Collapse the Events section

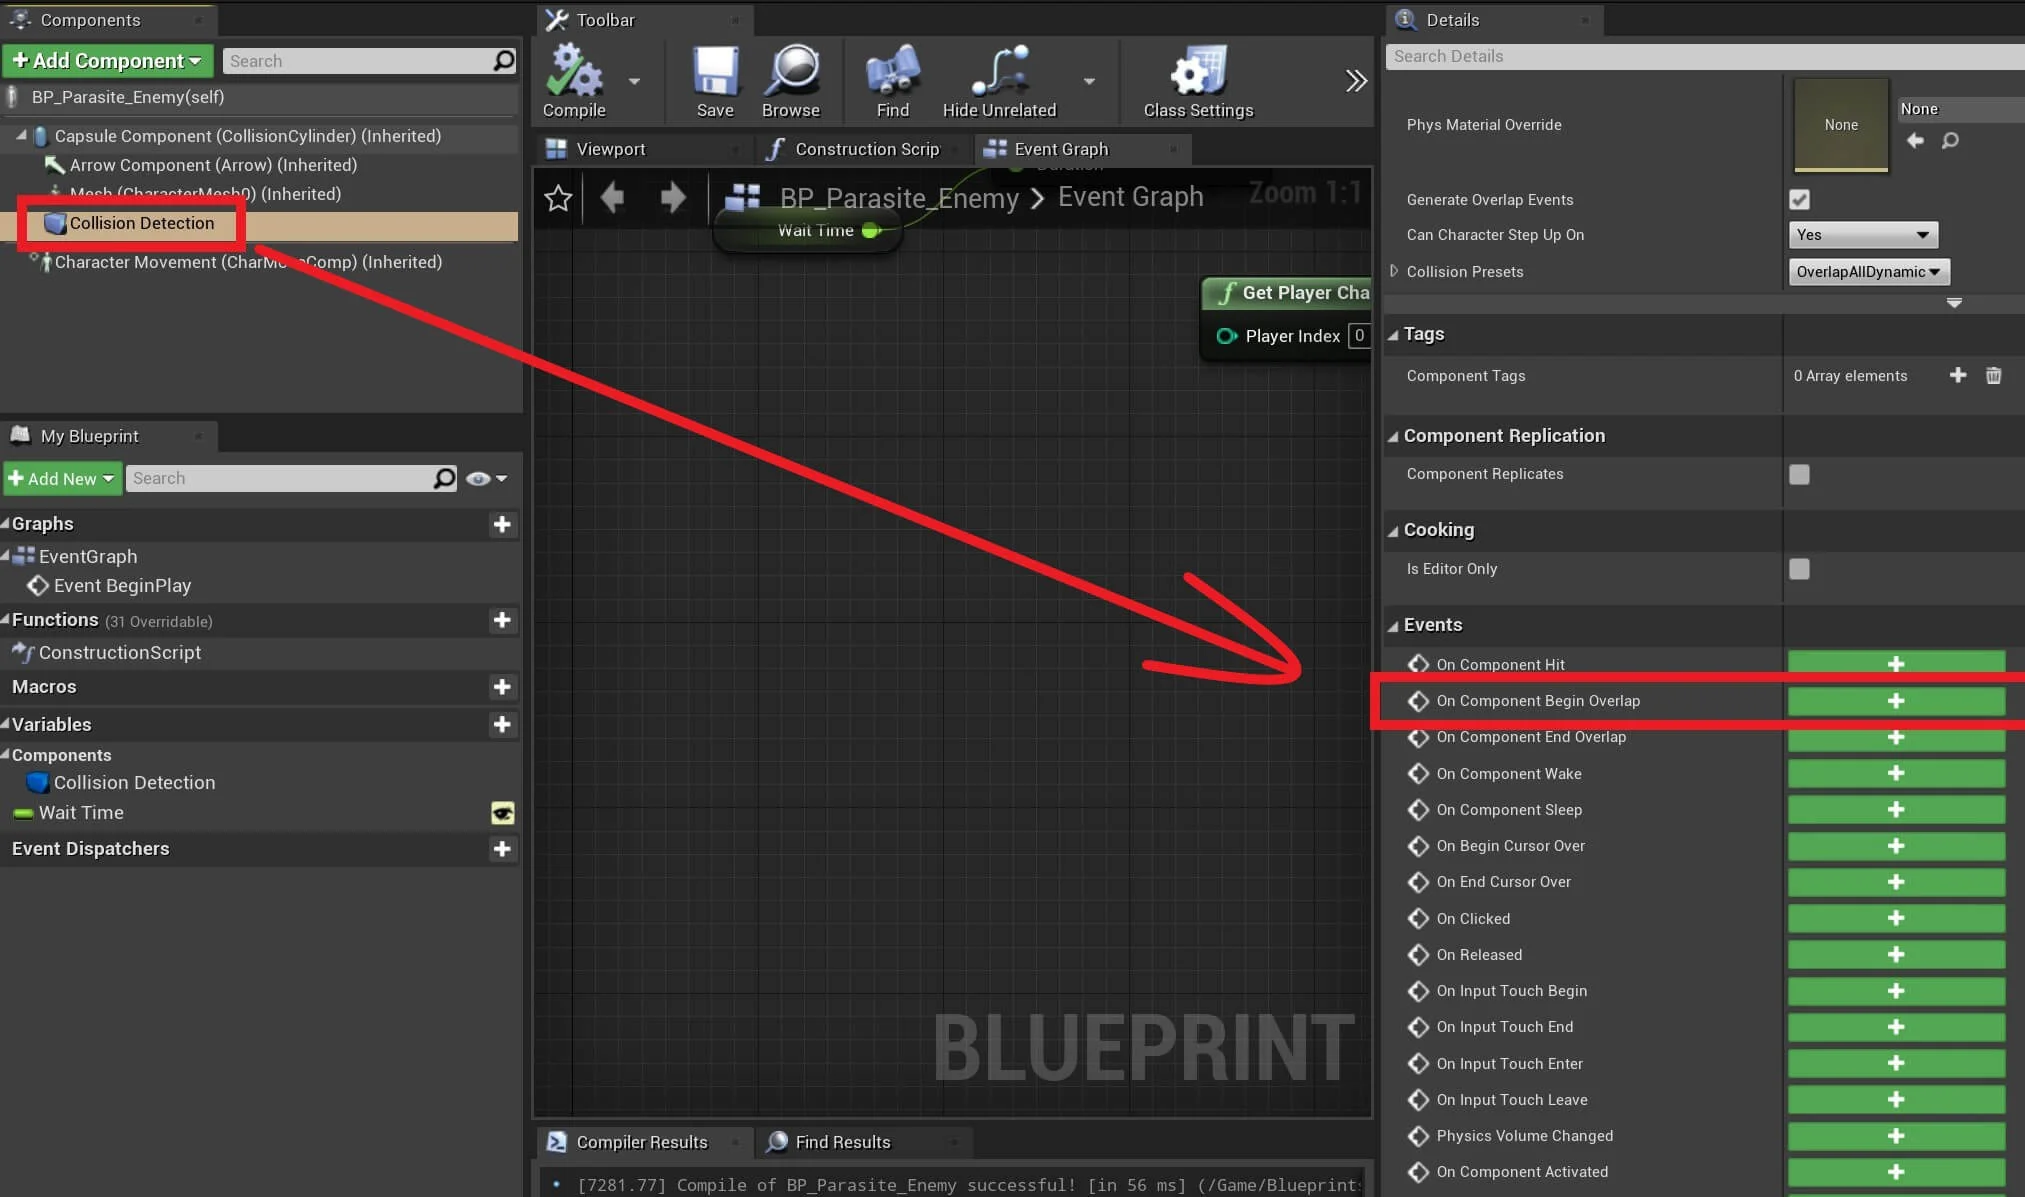[x=1393, y=626]
